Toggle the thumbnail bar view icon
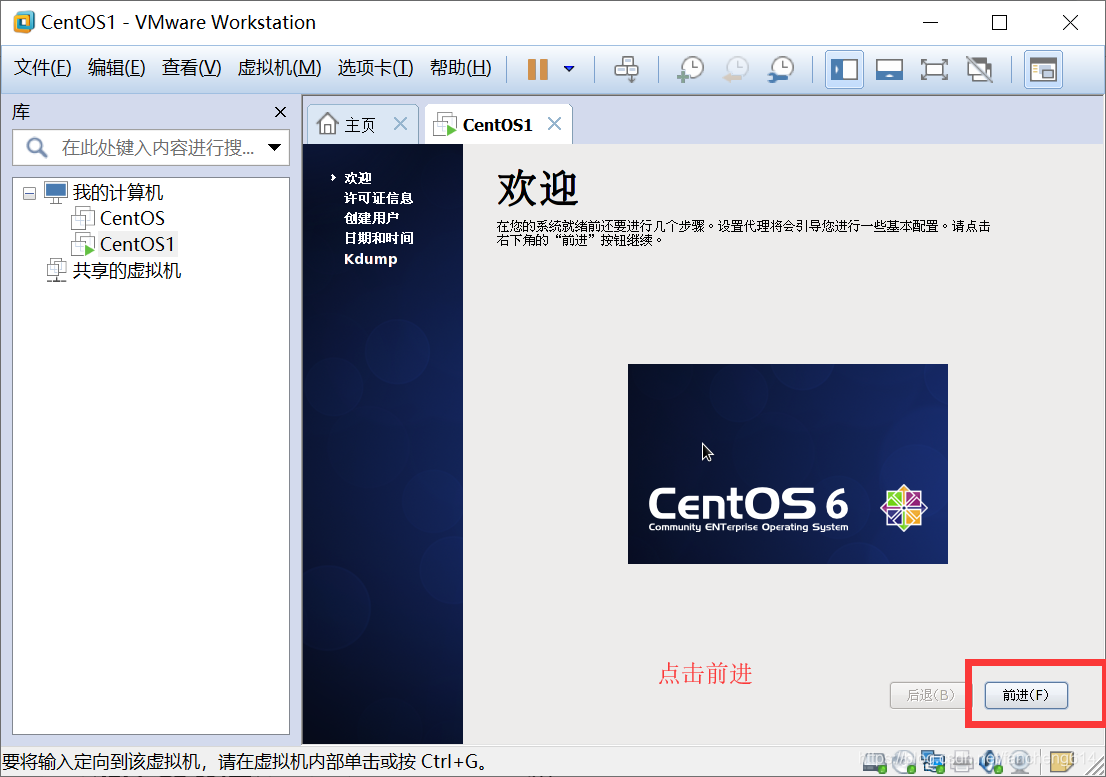Image resolution: width=1106 pixels, height=777 pixels. pos(889,69)
